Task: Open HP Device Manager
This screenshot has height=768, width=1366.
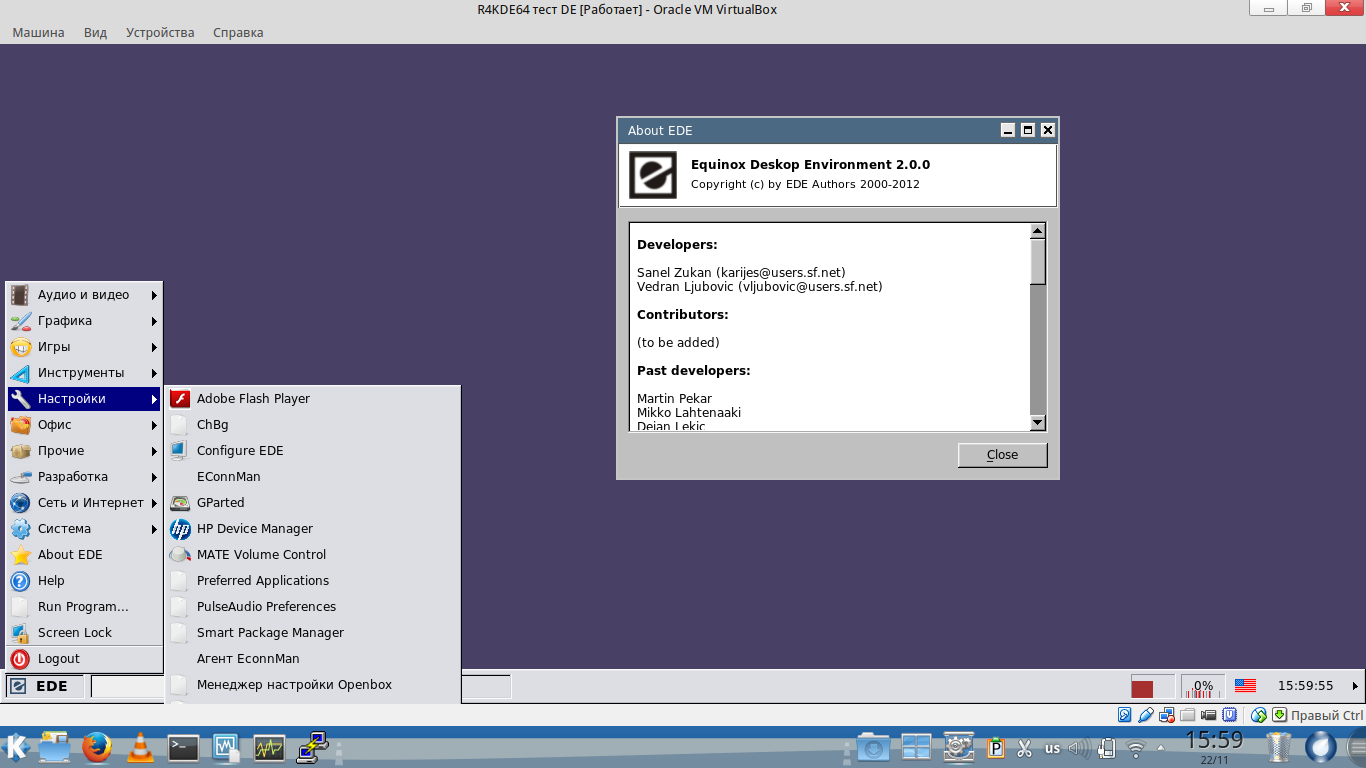Action: 313,528
